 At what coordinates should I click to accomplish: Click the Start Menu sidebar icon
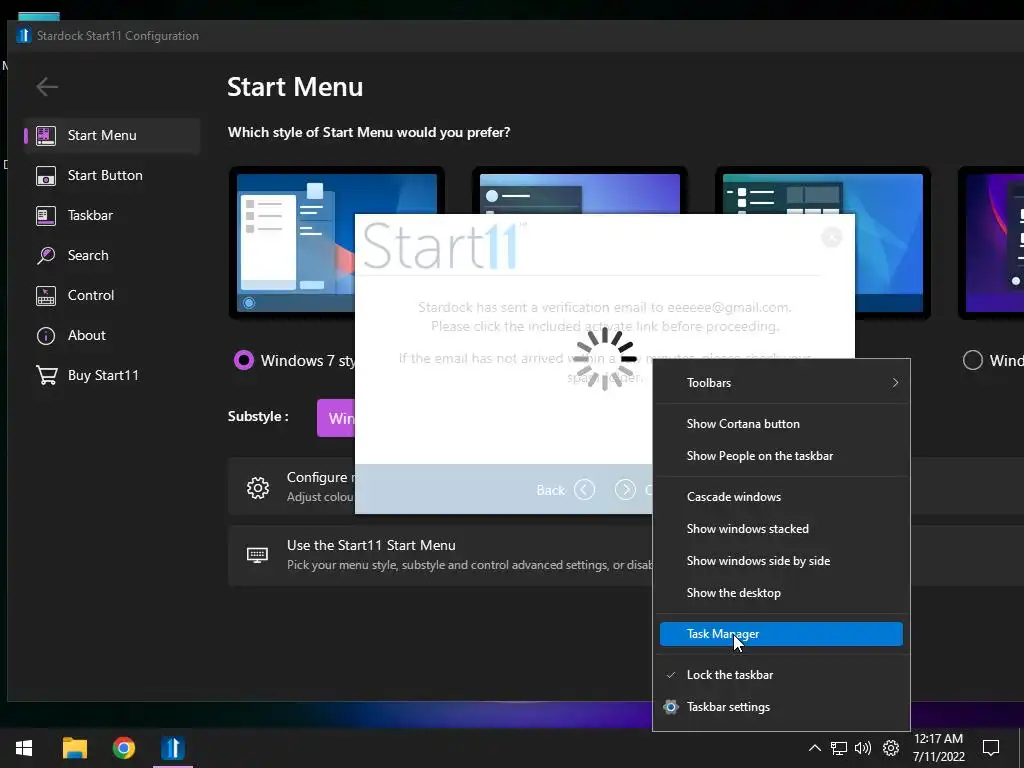46,135
